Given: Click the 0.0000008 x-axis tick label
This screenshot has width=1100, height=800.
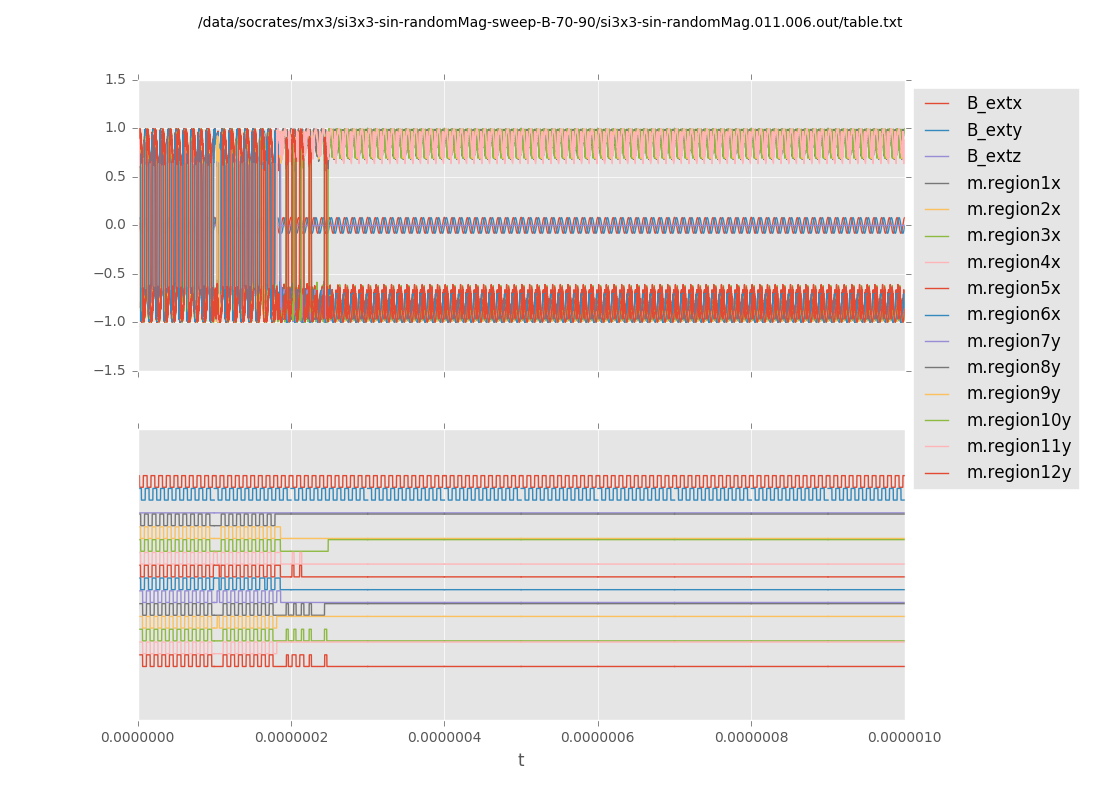Looking at the screenshot, I should point(751,737).
